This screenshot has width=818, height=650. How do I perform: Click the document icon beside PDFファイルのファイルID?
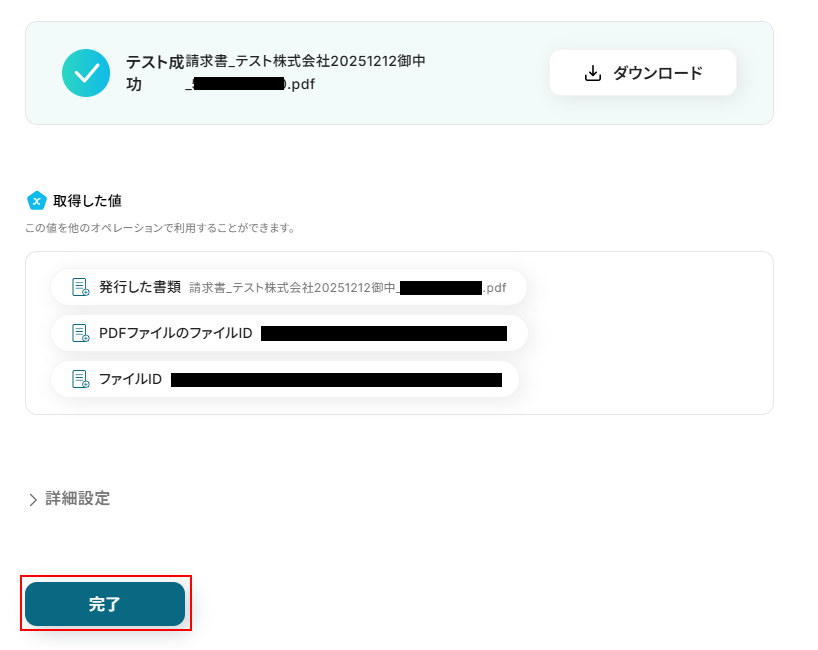pyautogui.click(x=80, y=333)
